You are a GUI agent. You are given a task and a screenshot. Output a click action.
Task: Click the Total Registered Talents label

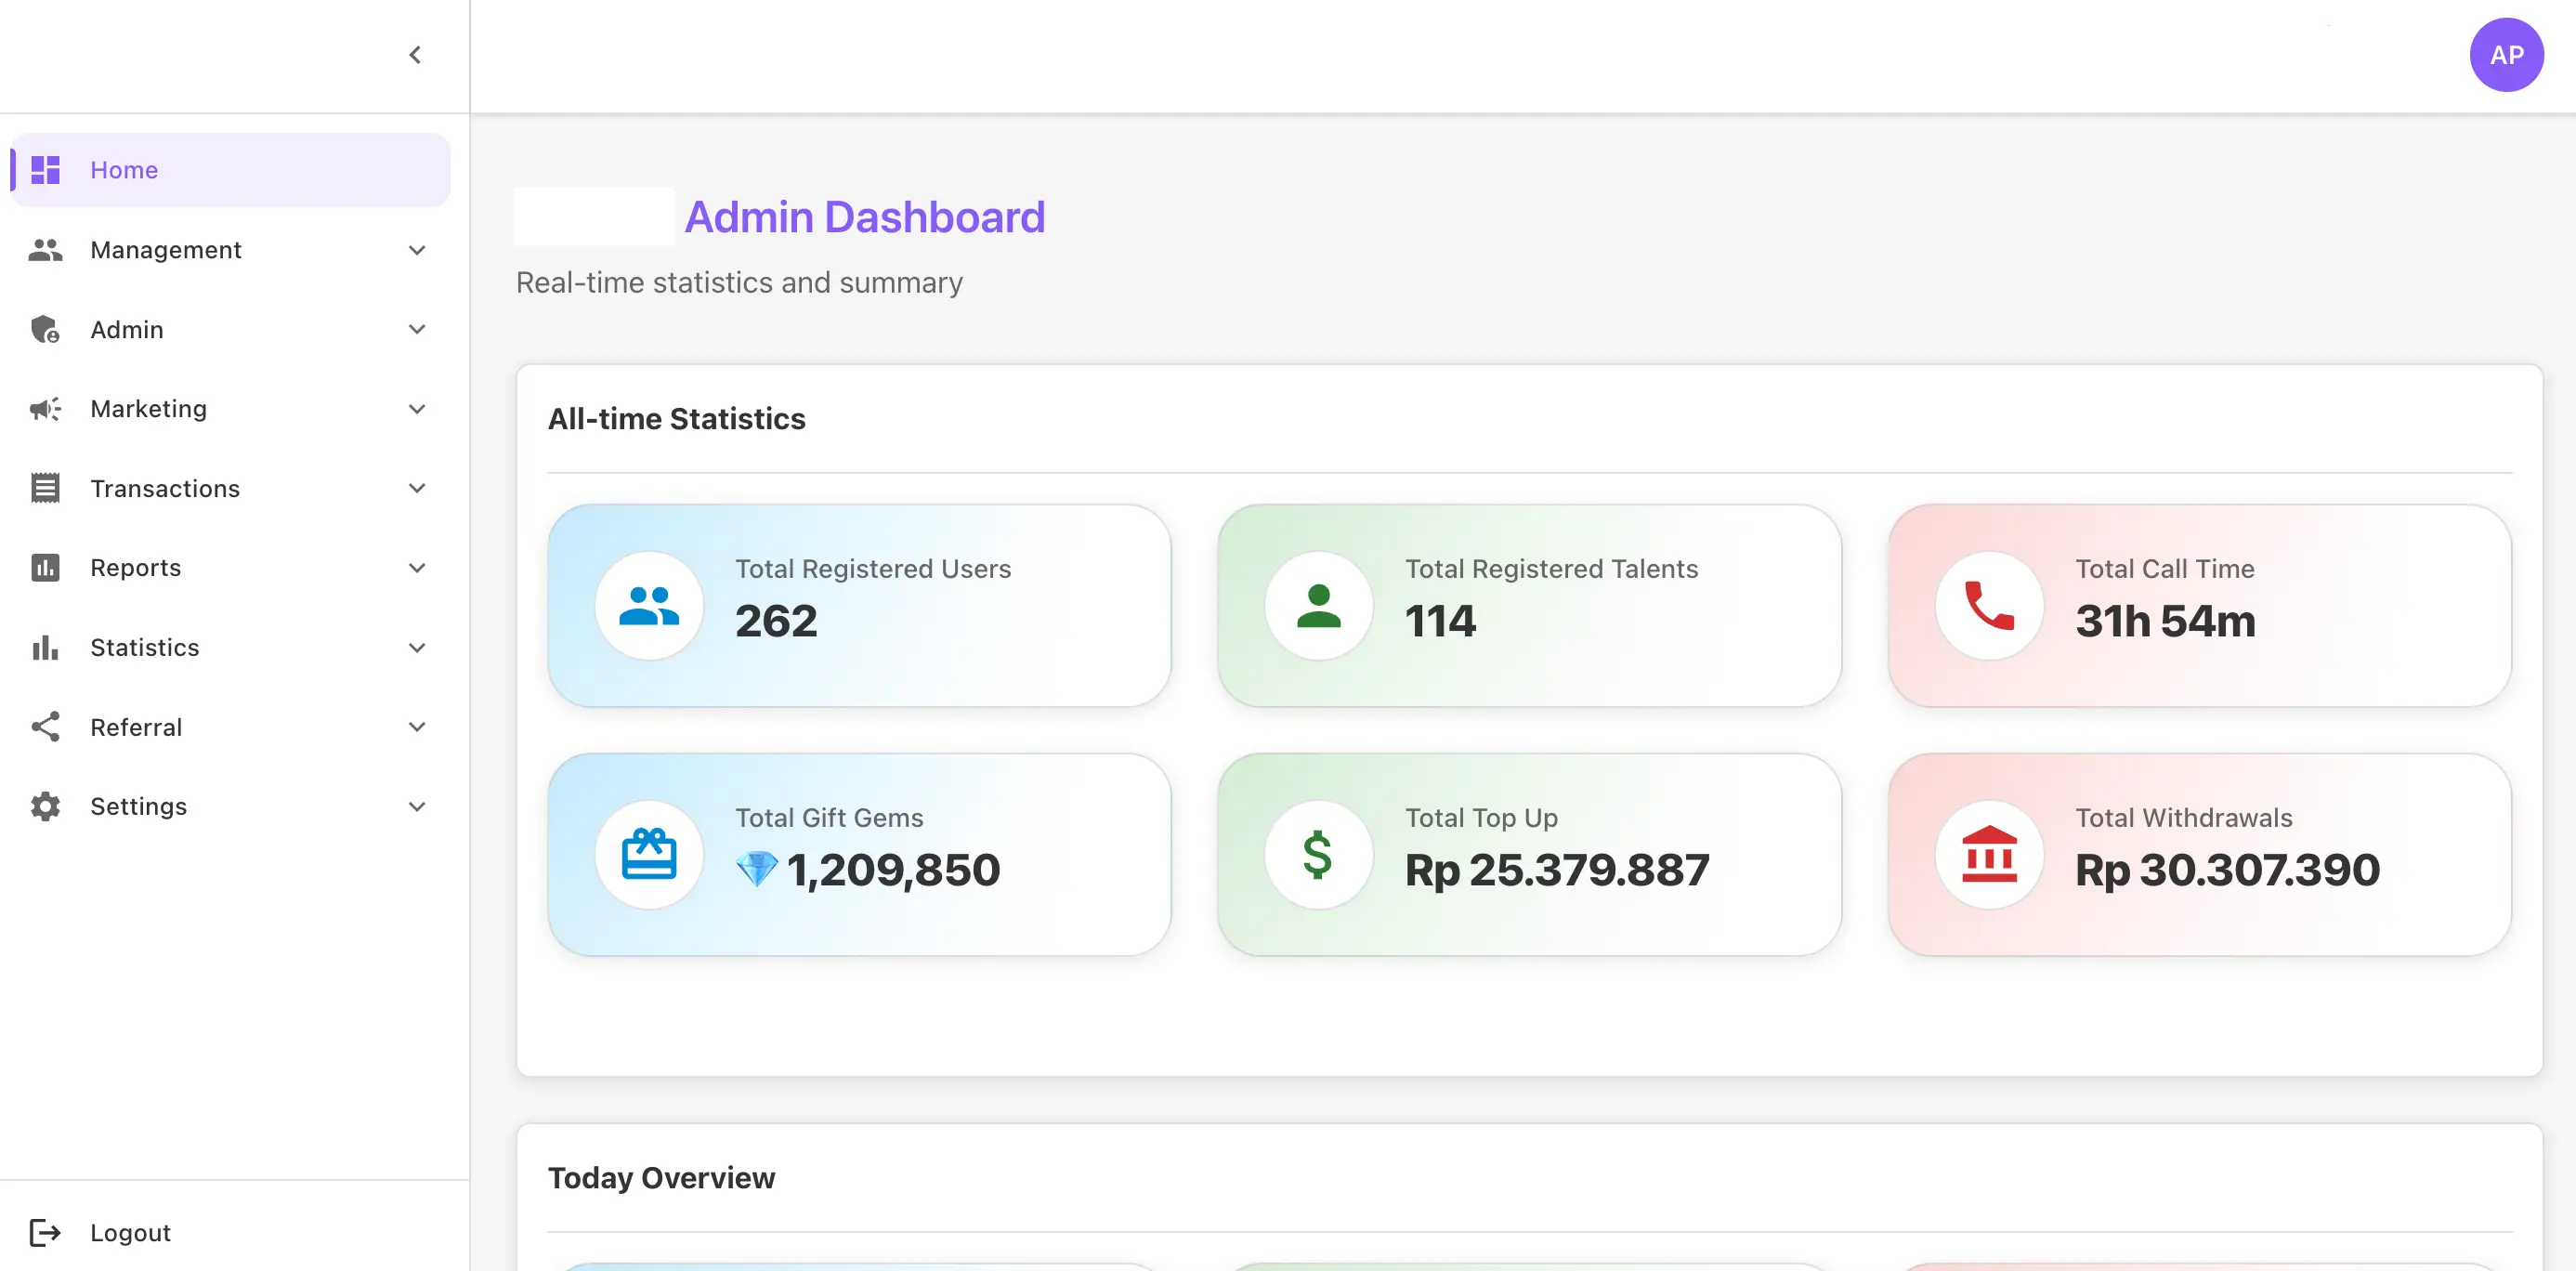click(x=1551, y=569)
